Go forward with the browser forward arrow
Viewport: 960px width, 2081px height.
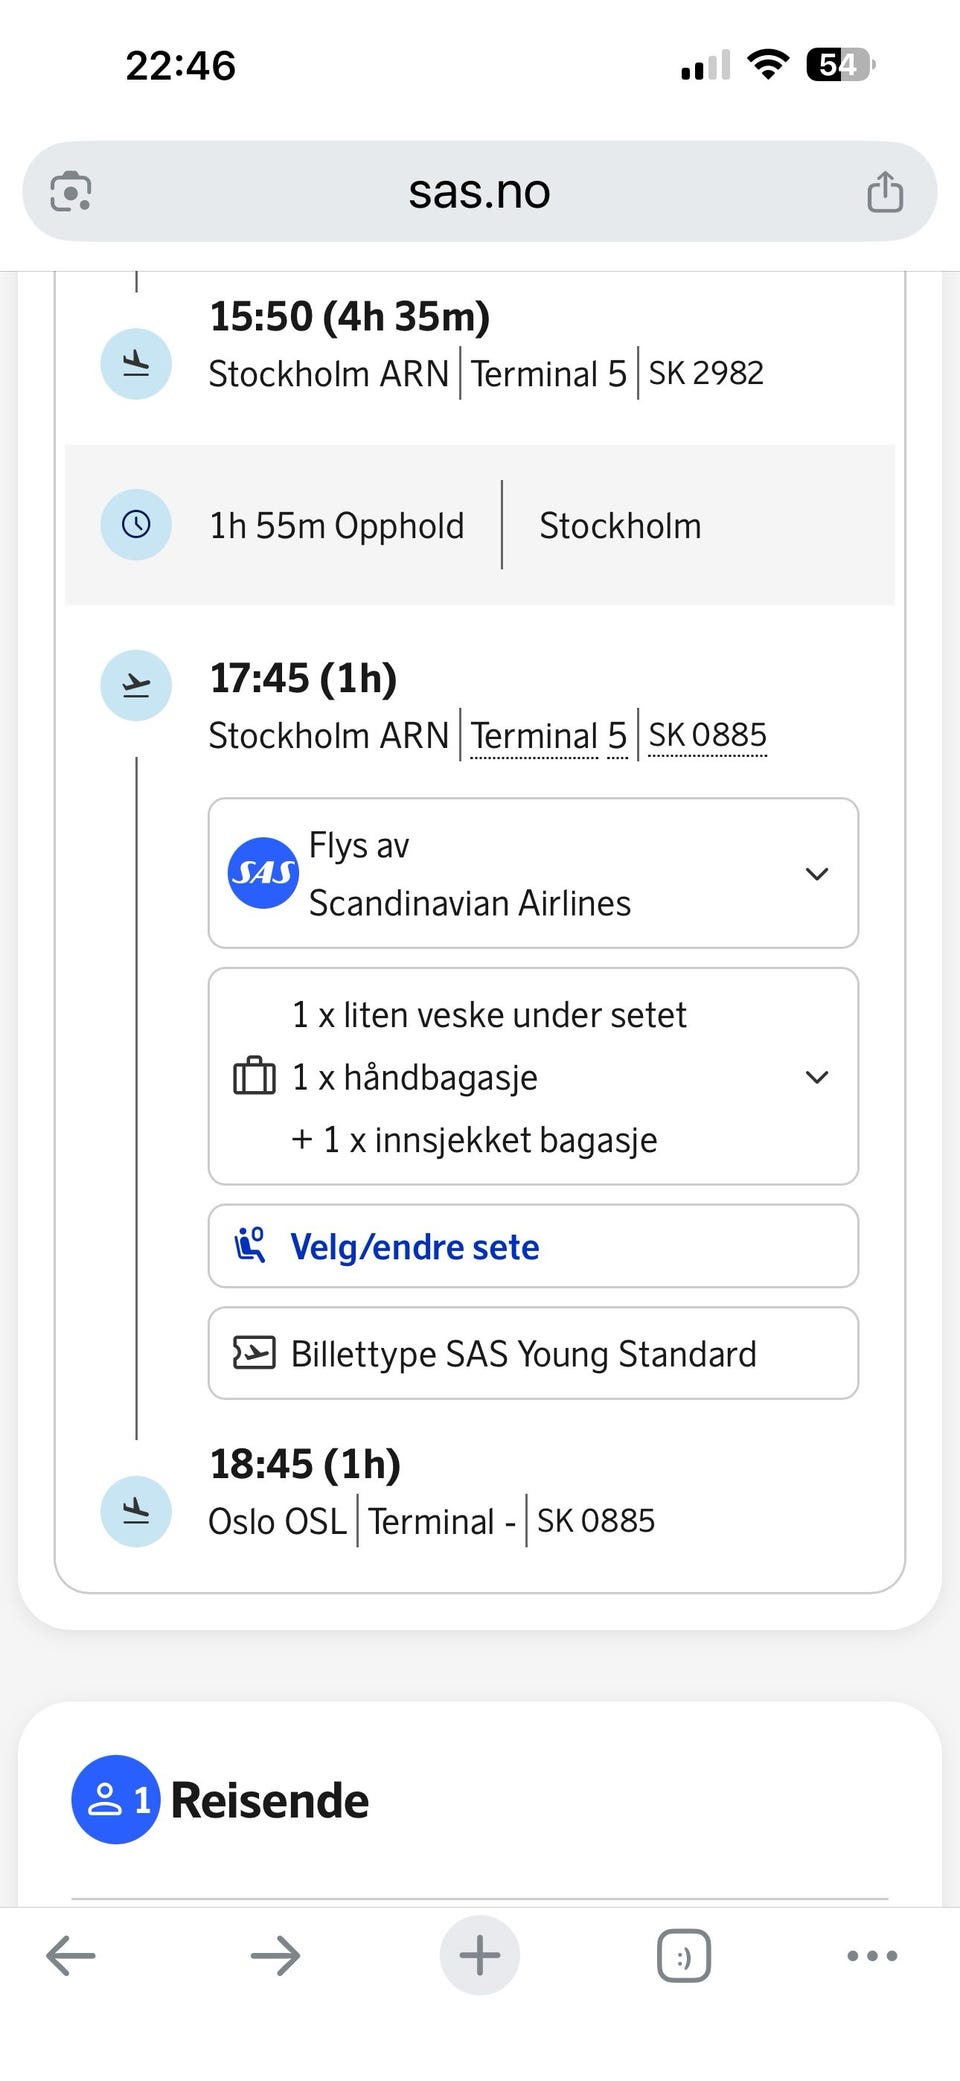tap(275, 1955)
